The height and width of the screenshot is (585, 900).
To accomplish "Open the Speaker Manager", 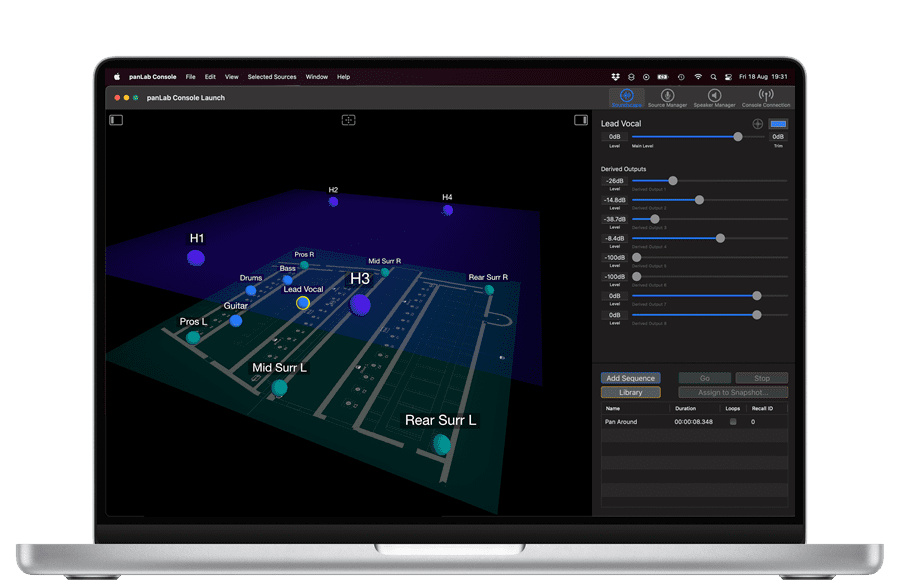I will (x=714, y=98).
